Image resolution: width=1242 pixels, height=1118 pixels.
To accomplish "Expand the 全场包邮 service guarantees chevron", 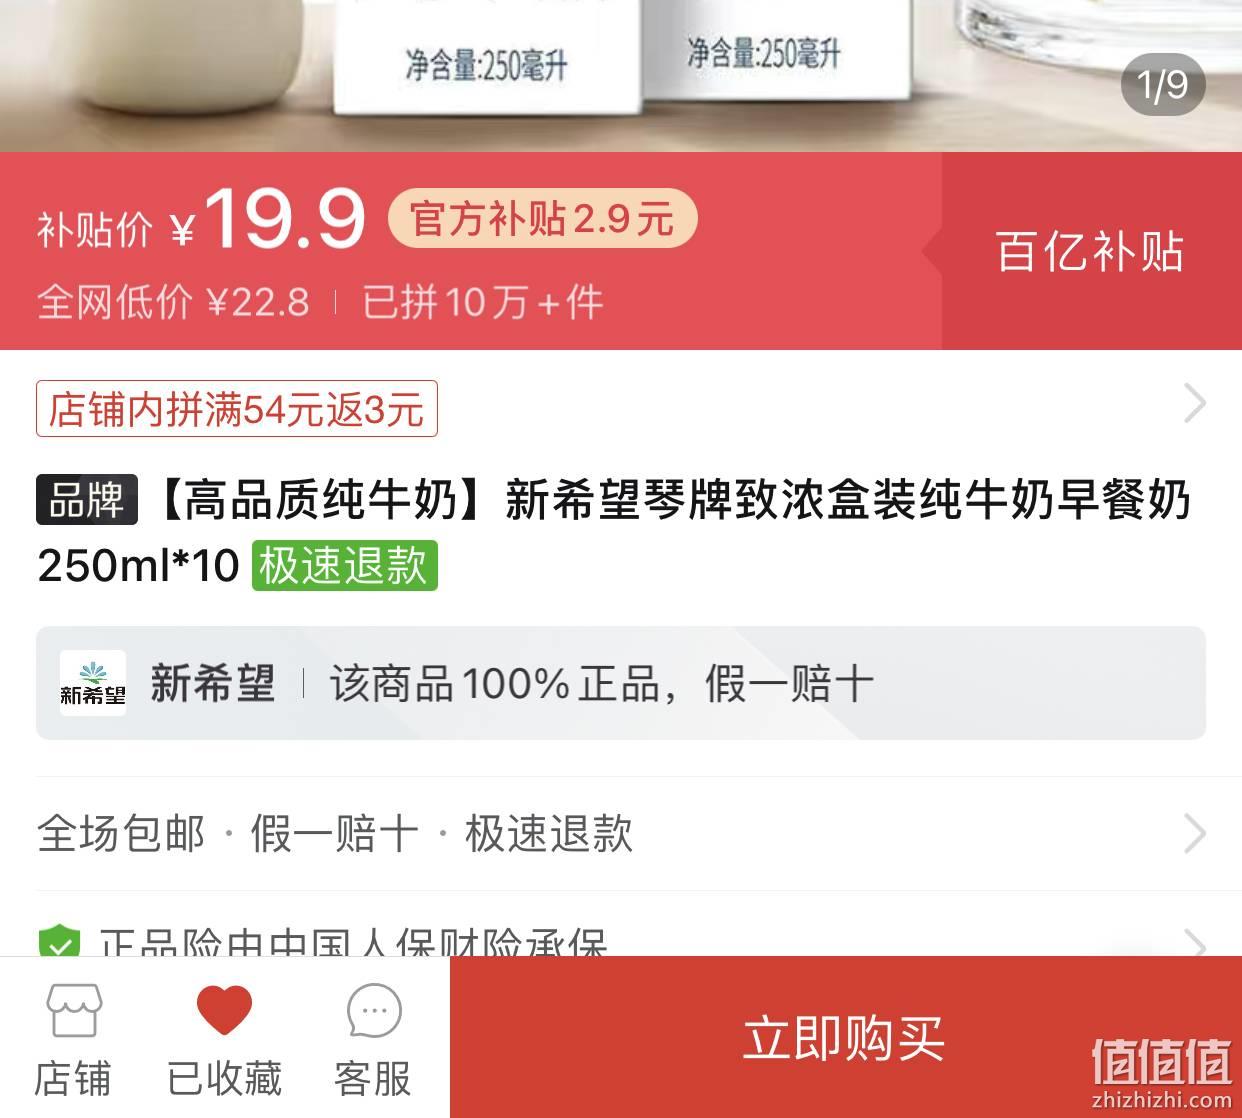I will tap(1195, 833).
